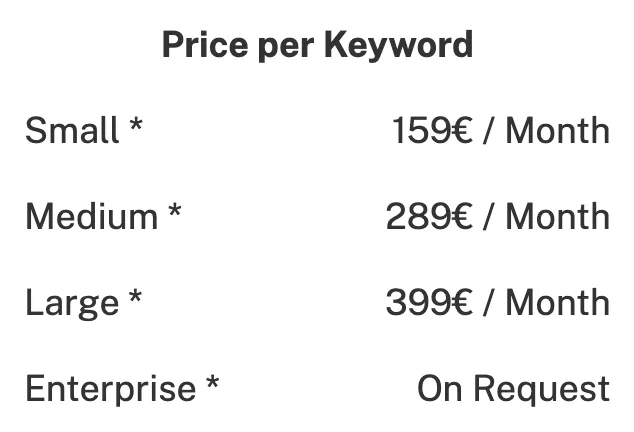Click the asterisk after Enterprise
634x432 pixels.
213,382
